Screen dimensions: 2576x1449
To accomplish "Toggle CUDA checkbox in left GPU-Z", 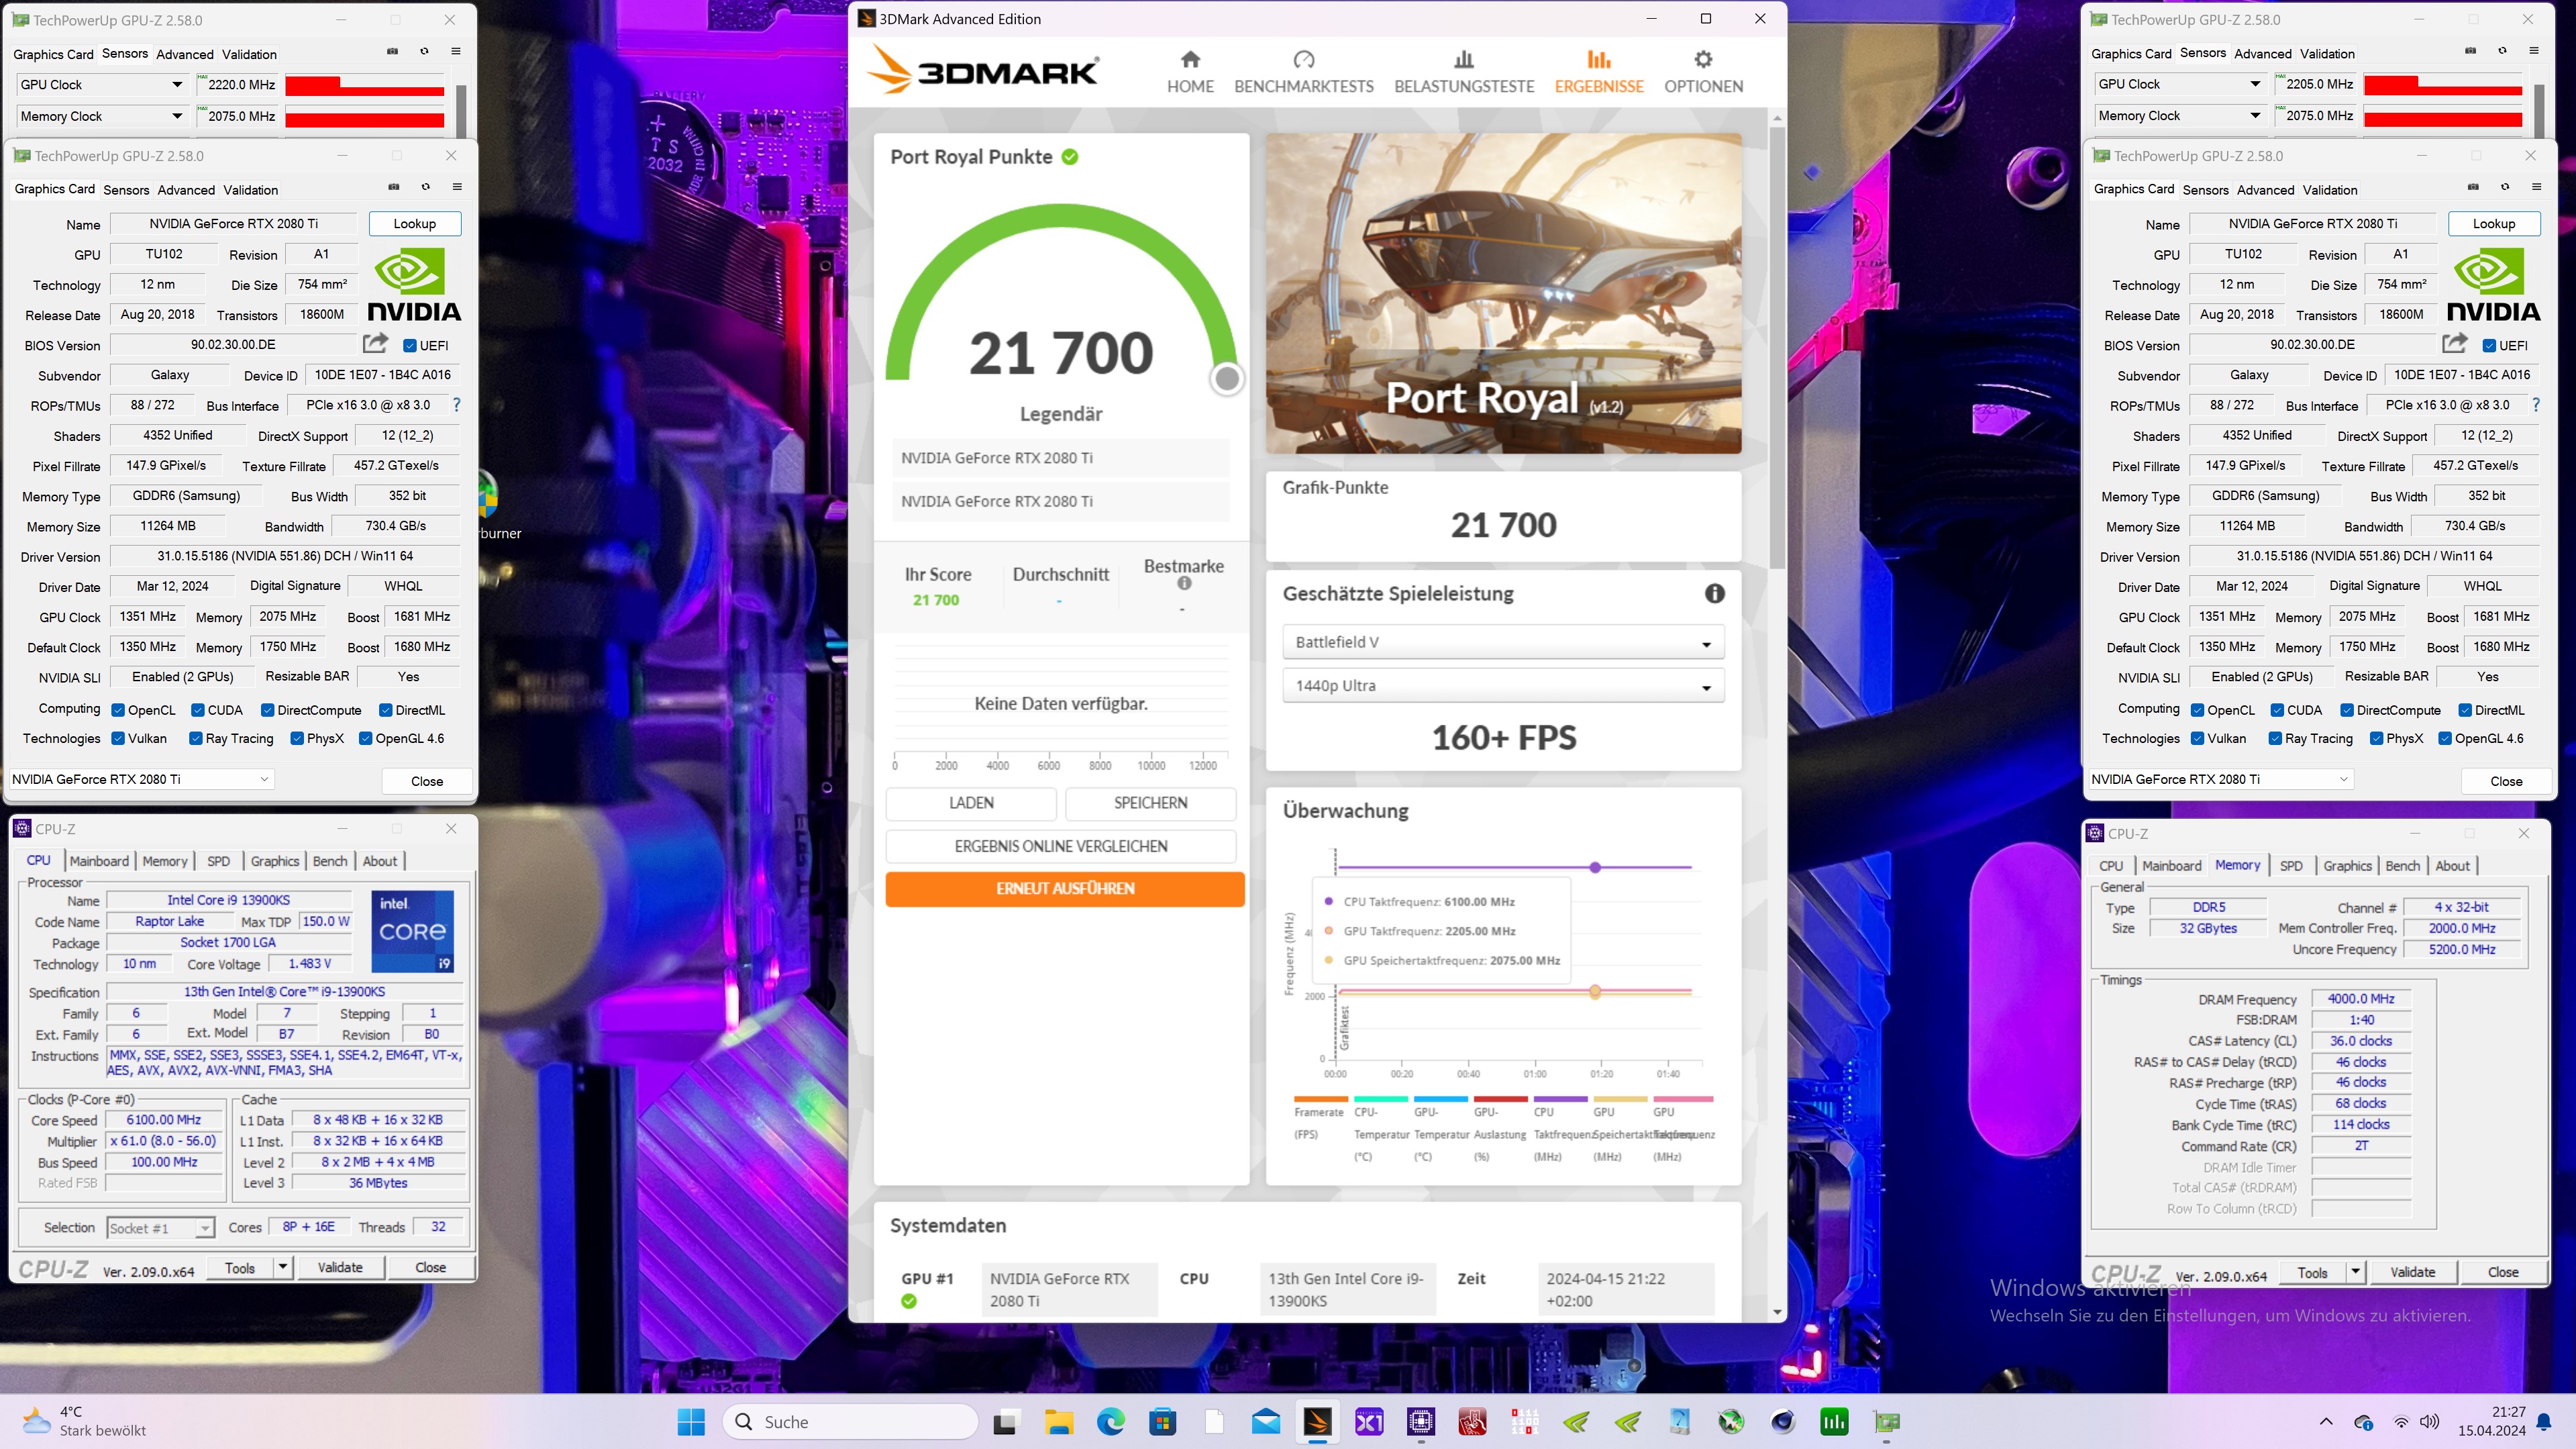I will pyautogui.click(x=198, y=710).
